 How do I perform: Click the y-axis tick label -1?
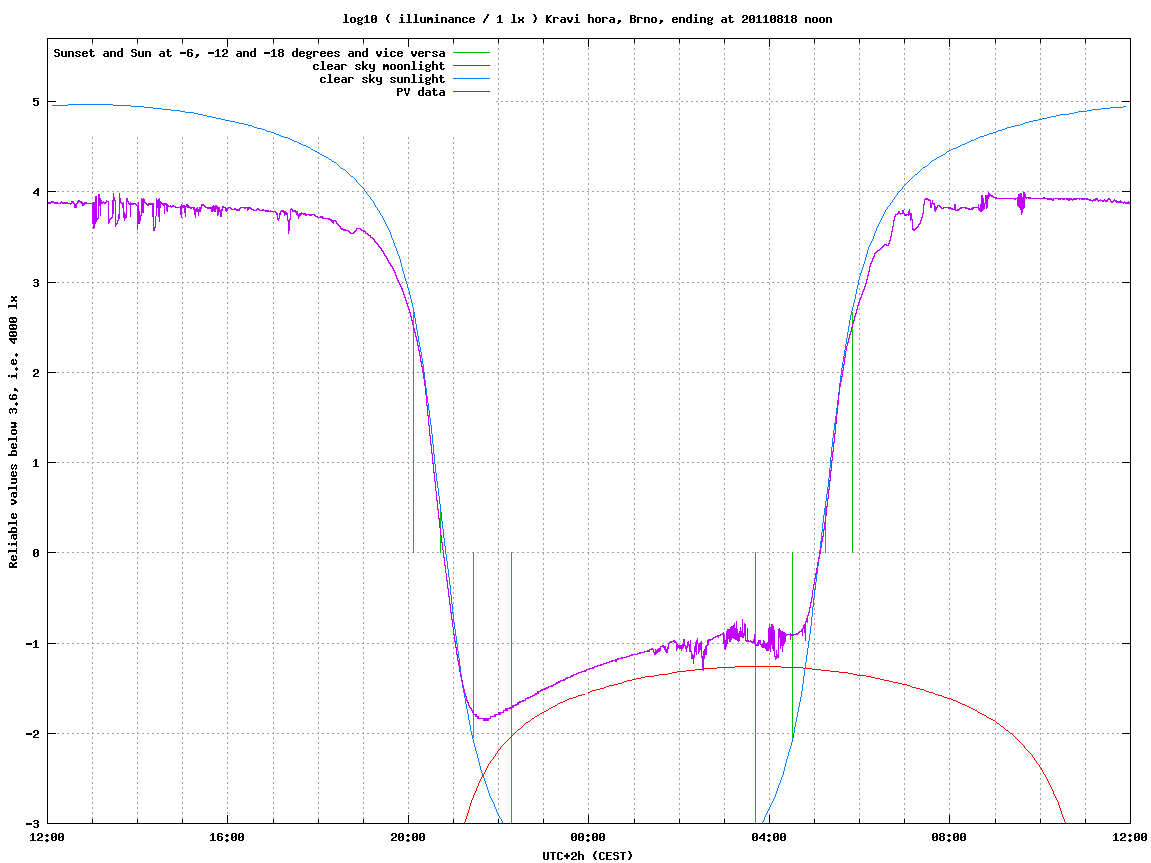click(32, 644)
